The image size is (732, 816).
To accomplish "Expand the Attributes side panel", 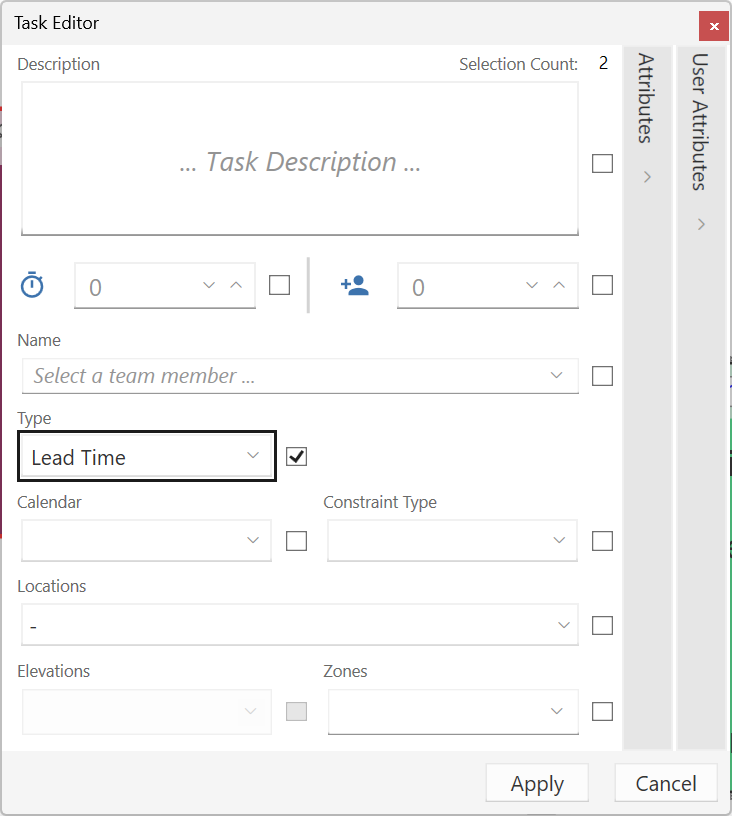I will click(647, 177).
